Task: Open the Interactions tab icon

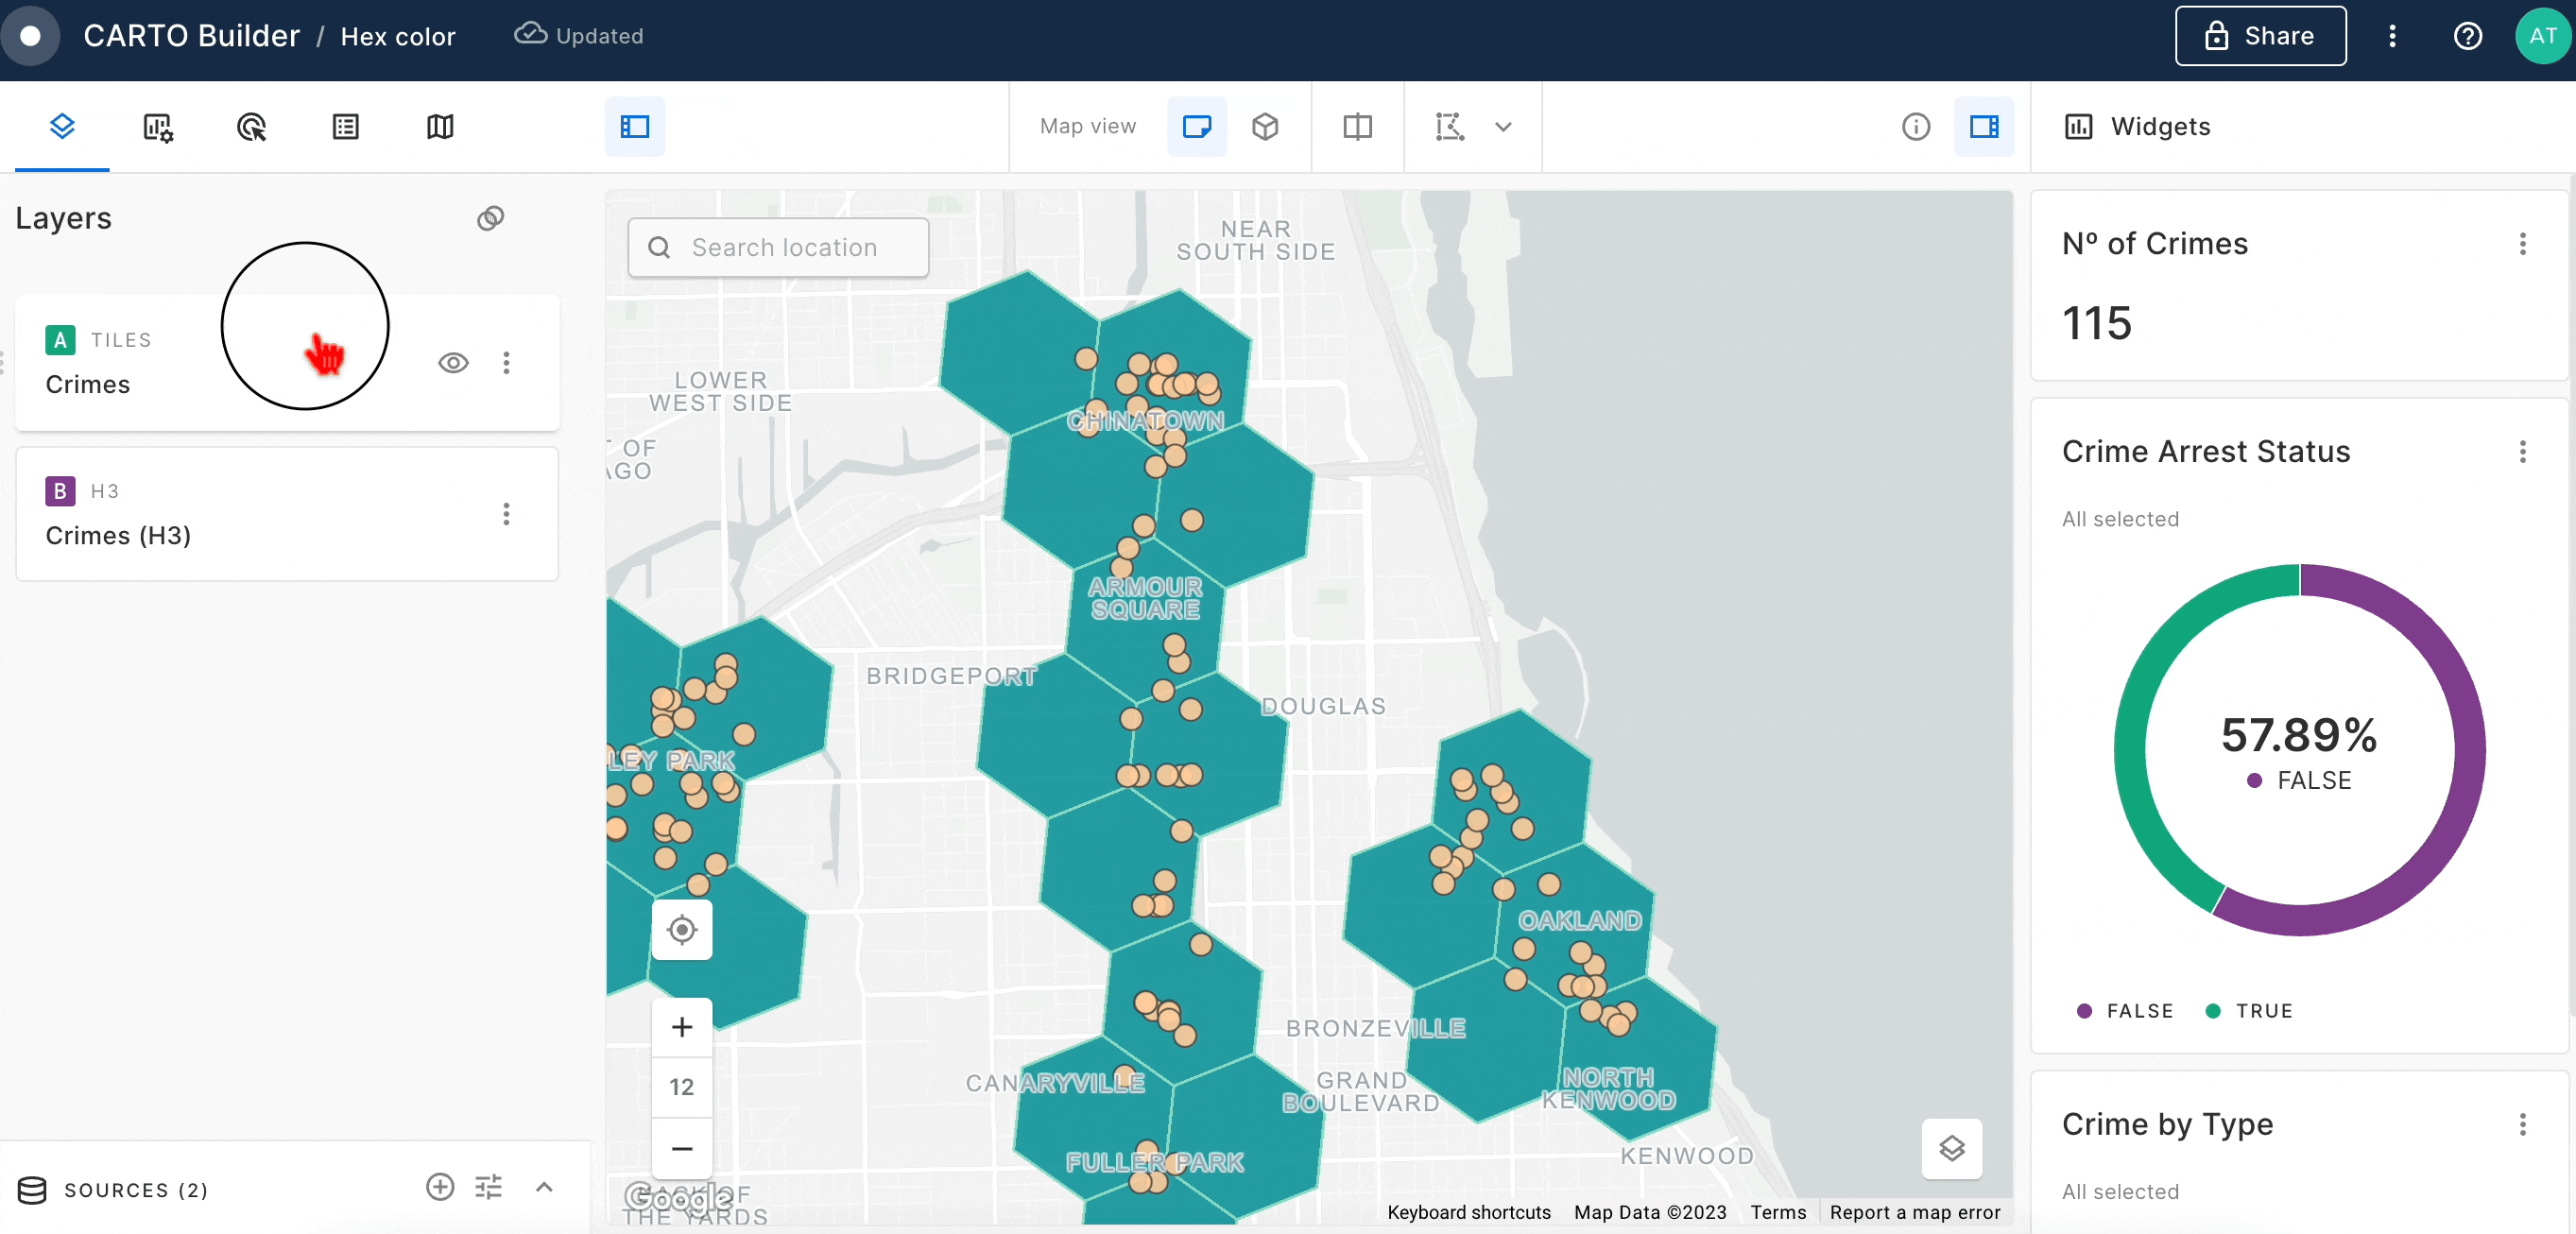Action: point(251,127)
